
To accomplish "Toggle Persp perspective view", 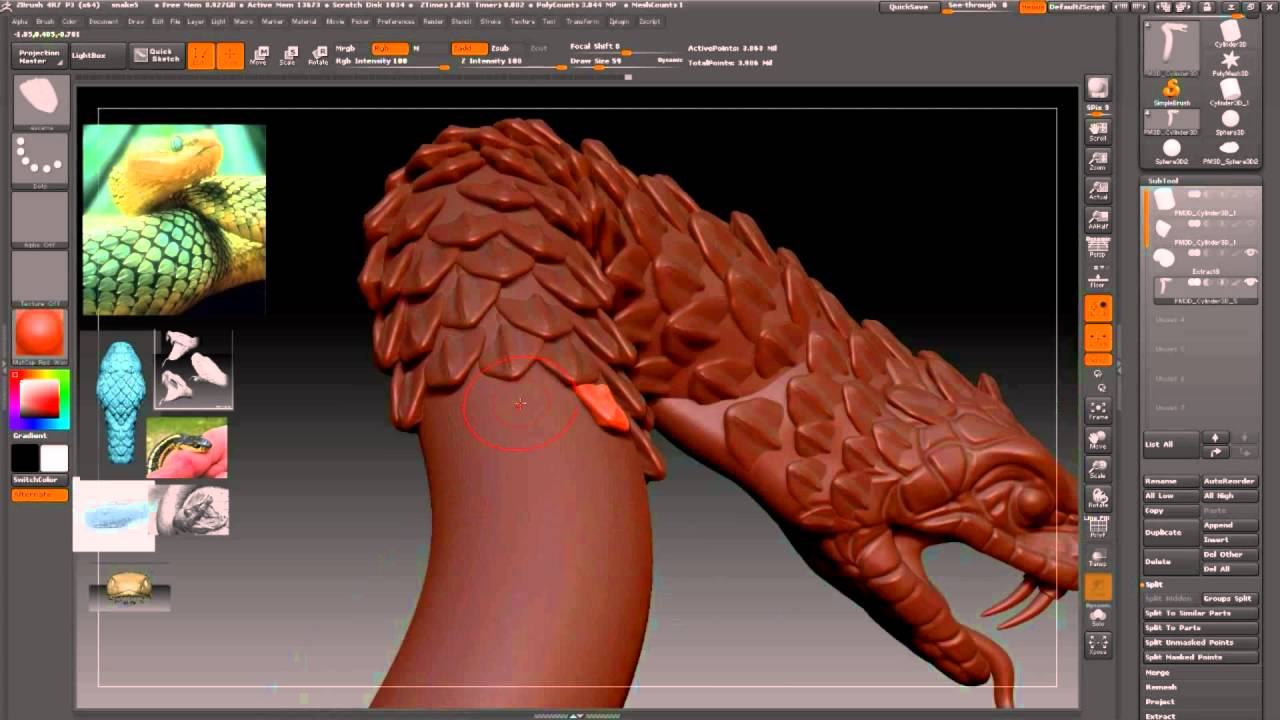I will point(1098,248).
